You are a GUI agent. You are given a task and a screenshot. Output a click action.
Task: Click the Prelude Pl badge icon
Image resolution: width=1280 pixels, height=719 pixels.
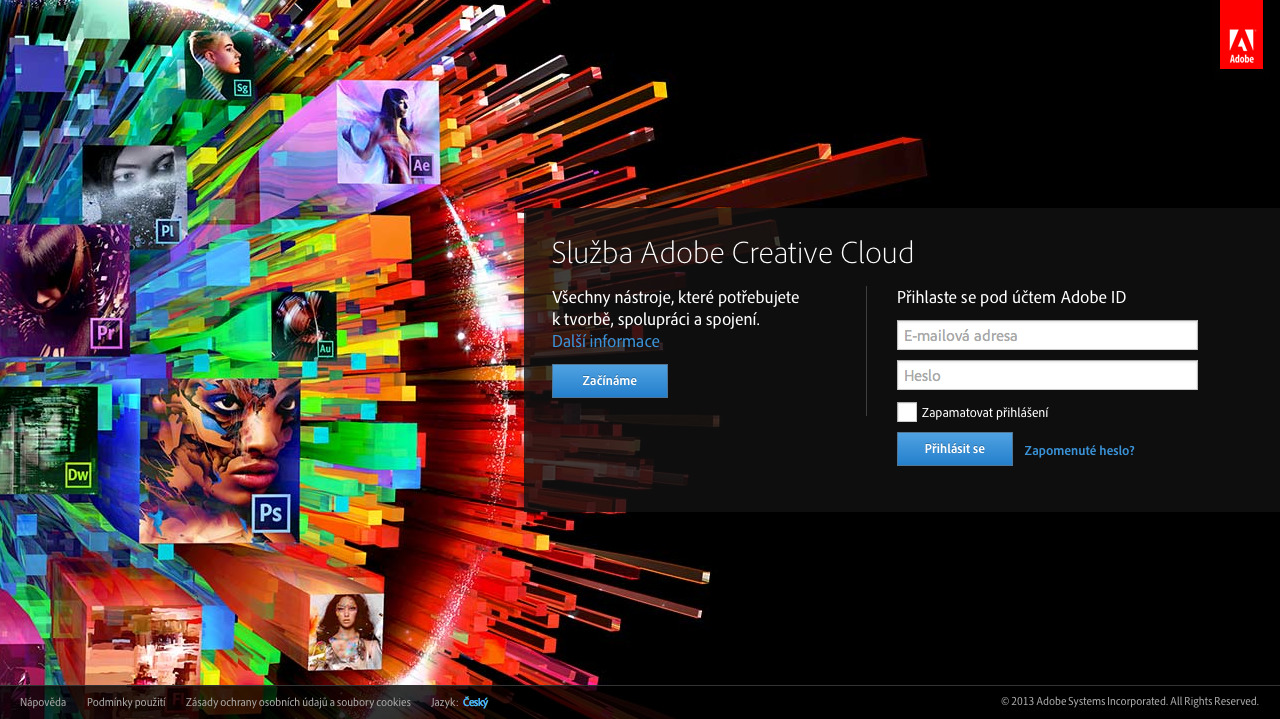[x=168, y=231]
